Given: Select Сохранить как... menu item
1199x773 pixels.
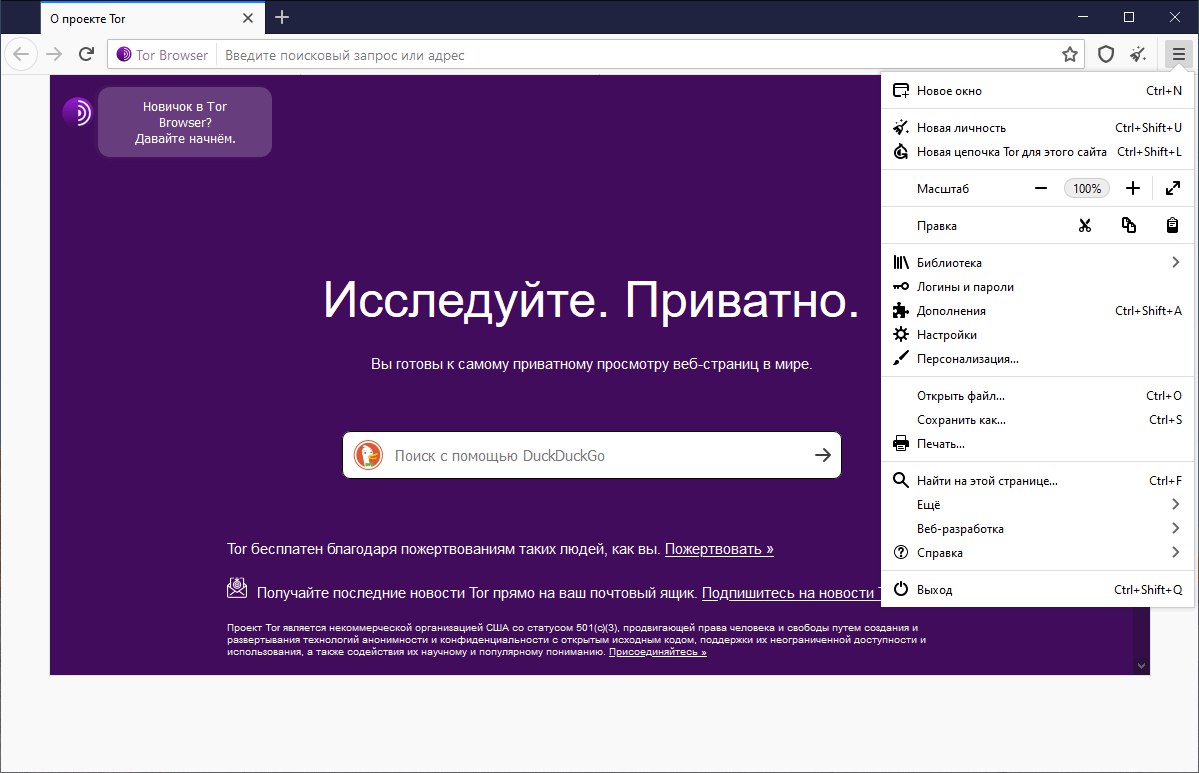Looking at the screenshot, I should (x=1037, y=420).
